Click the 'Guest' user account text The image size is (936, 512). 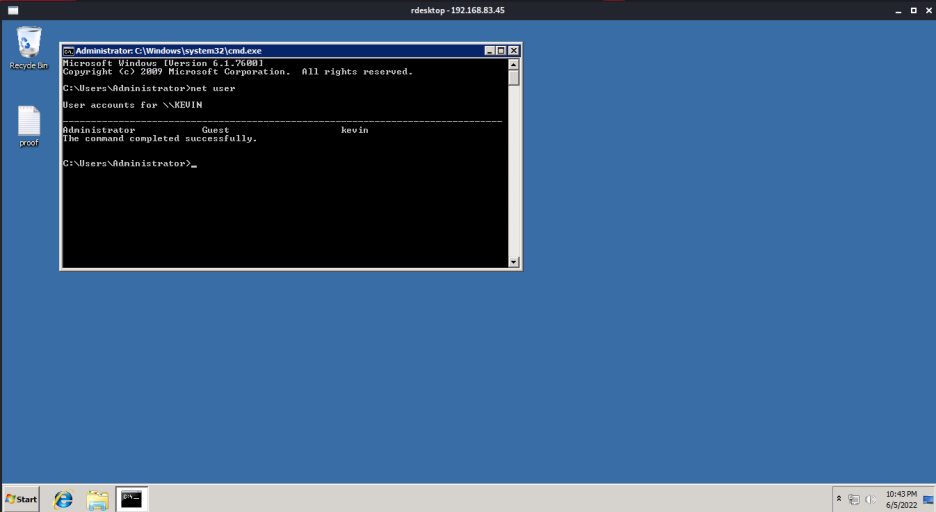click(x=215, y=129)
